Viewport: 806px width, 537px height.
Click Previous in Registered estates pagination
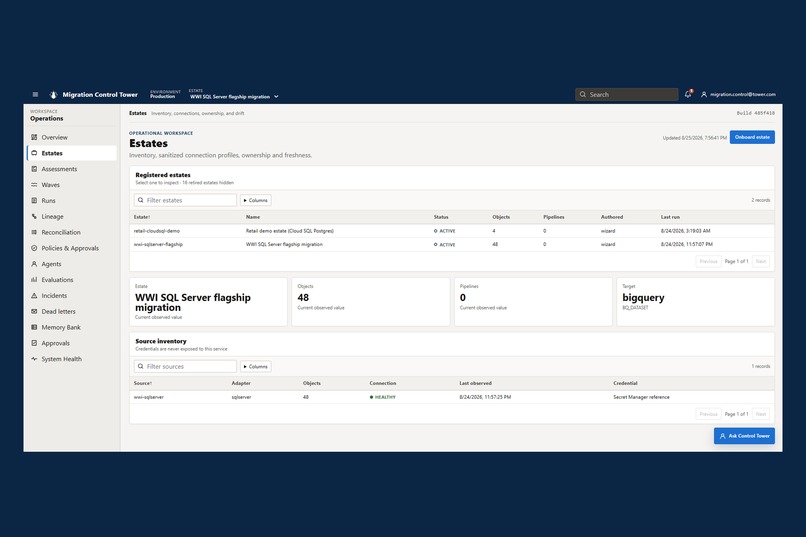coord(708,262)
